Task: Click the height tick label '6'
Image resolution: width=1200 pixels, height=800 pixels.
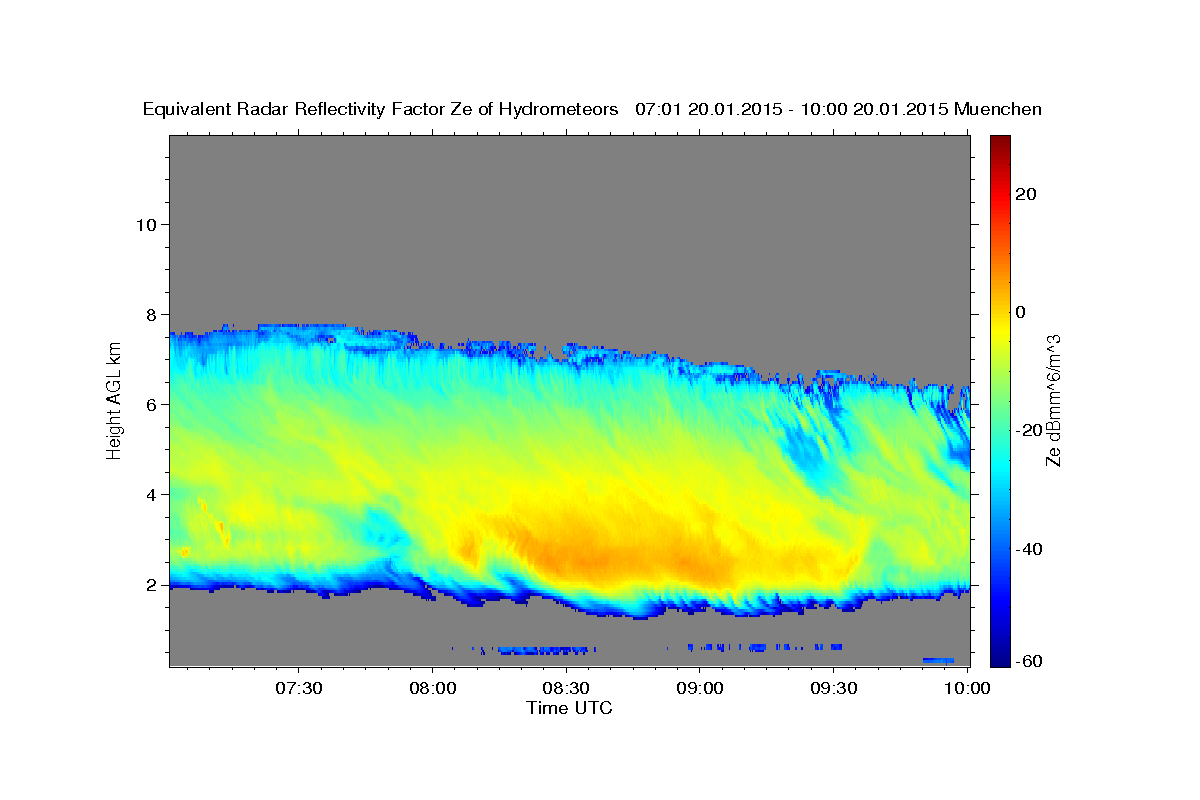Action: (x=150, y=404)
